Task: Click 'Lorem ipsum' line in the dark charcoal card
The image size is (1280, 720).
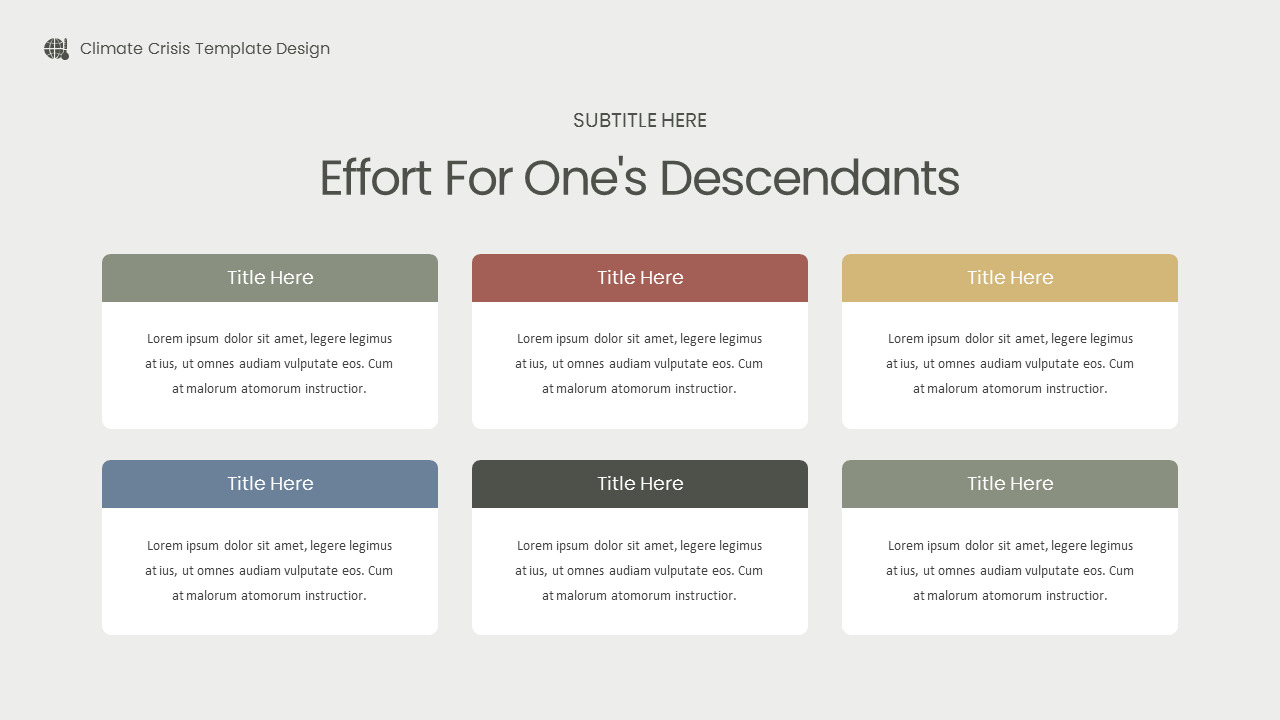Action: pyautogui.click(x=640, y=546)
